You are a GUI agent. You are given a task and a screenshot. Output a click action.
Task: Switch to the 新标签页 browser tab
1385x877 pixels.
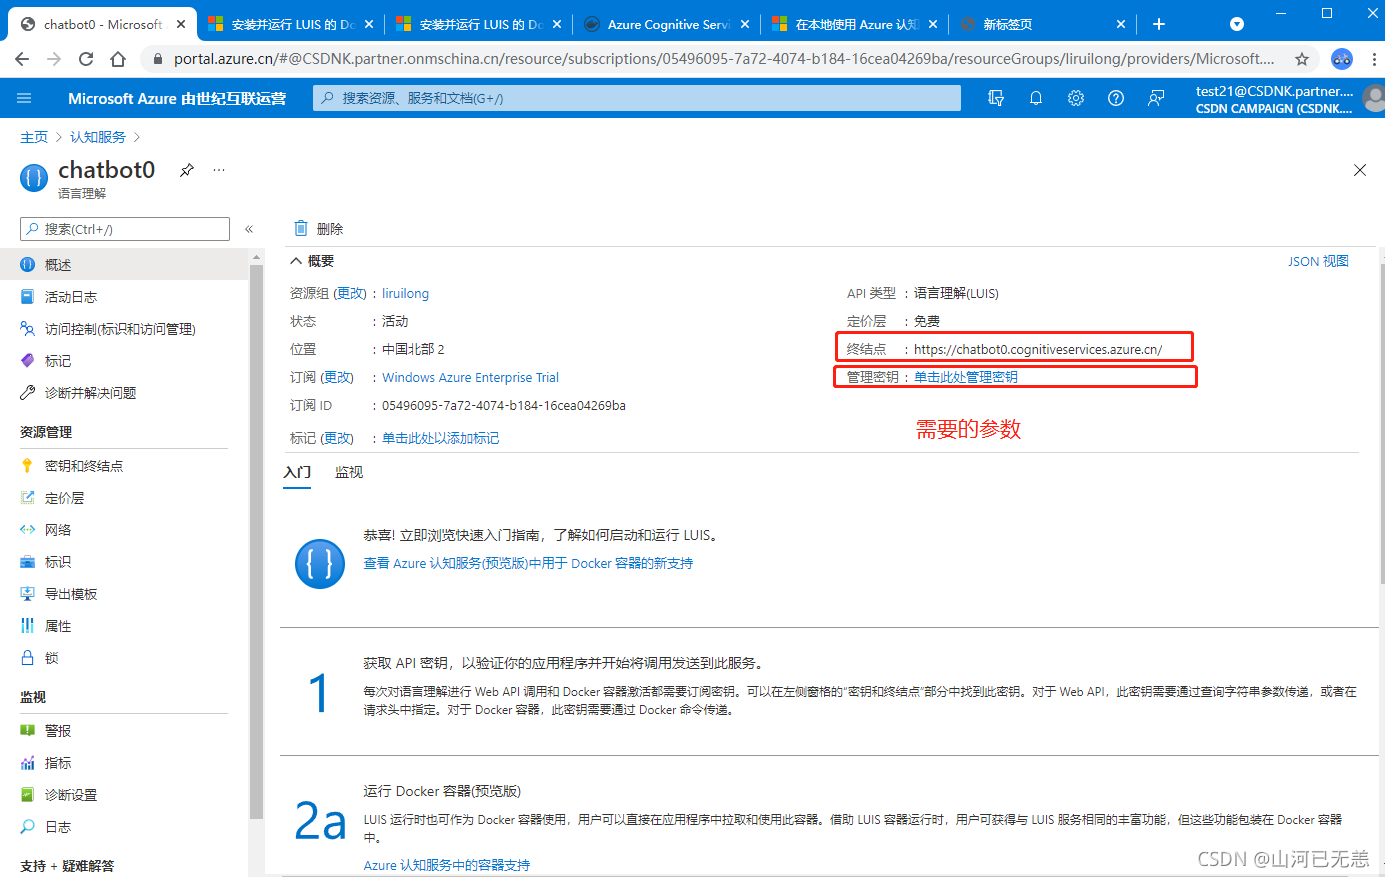pyautogui.click(x=1043, y=24)
